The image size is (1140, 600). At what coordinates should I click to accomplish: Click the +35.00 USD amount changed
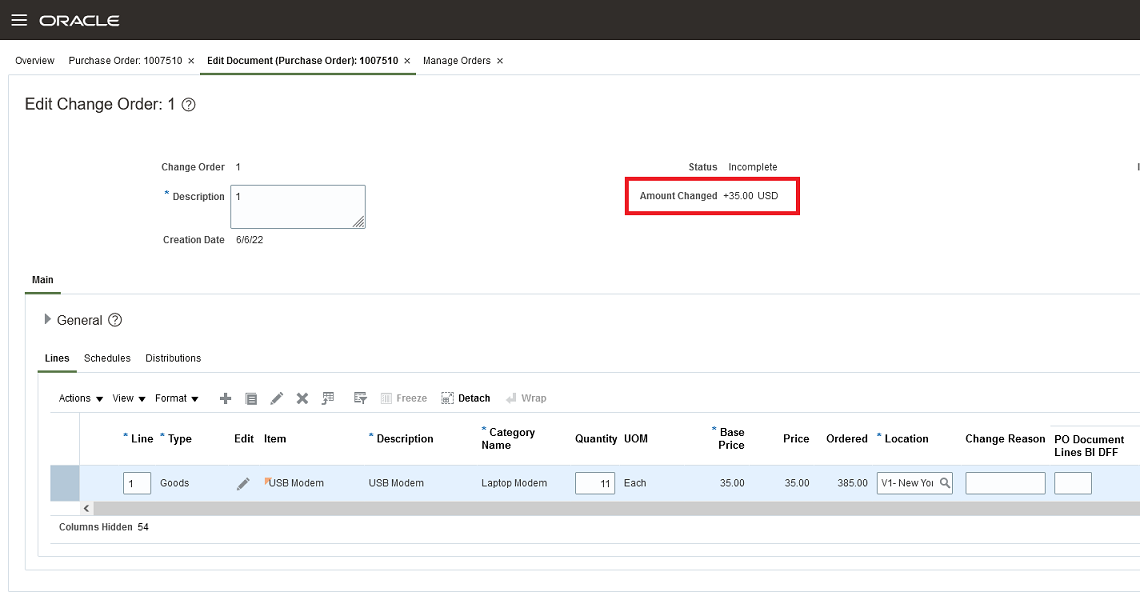coord(750,196)
